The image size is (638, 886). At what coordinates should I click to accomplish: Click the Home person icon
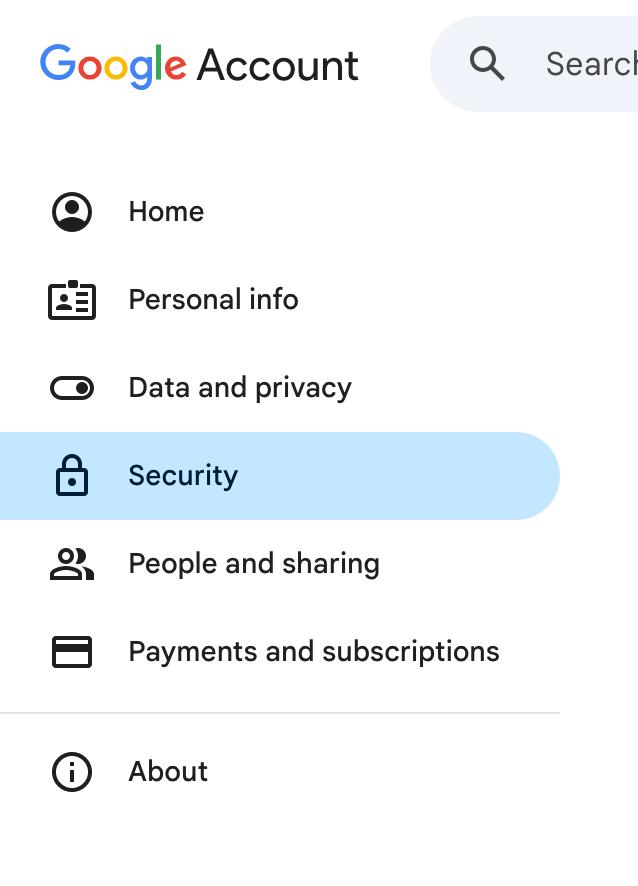pos(71,211)
